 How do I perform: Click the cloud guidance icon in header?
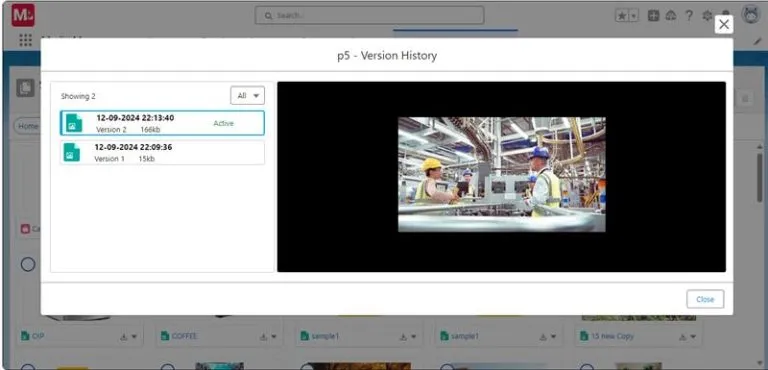pyautogui.click(x=671, y=16)
